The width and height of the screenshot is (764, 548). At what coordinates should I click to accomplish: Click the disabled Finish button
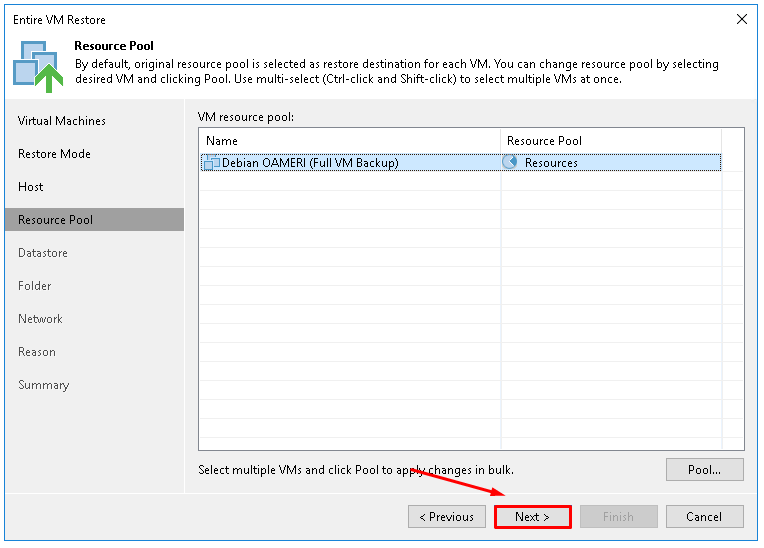[x=618, y=516]
